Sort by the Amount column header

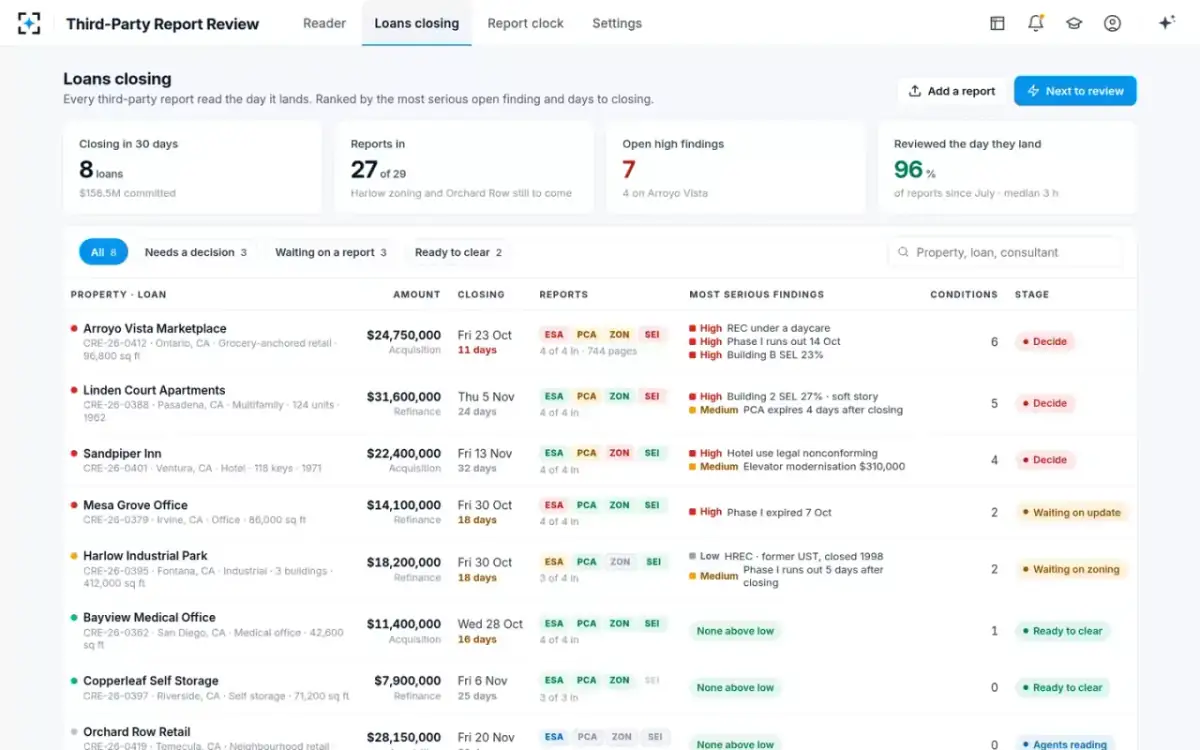417,295
